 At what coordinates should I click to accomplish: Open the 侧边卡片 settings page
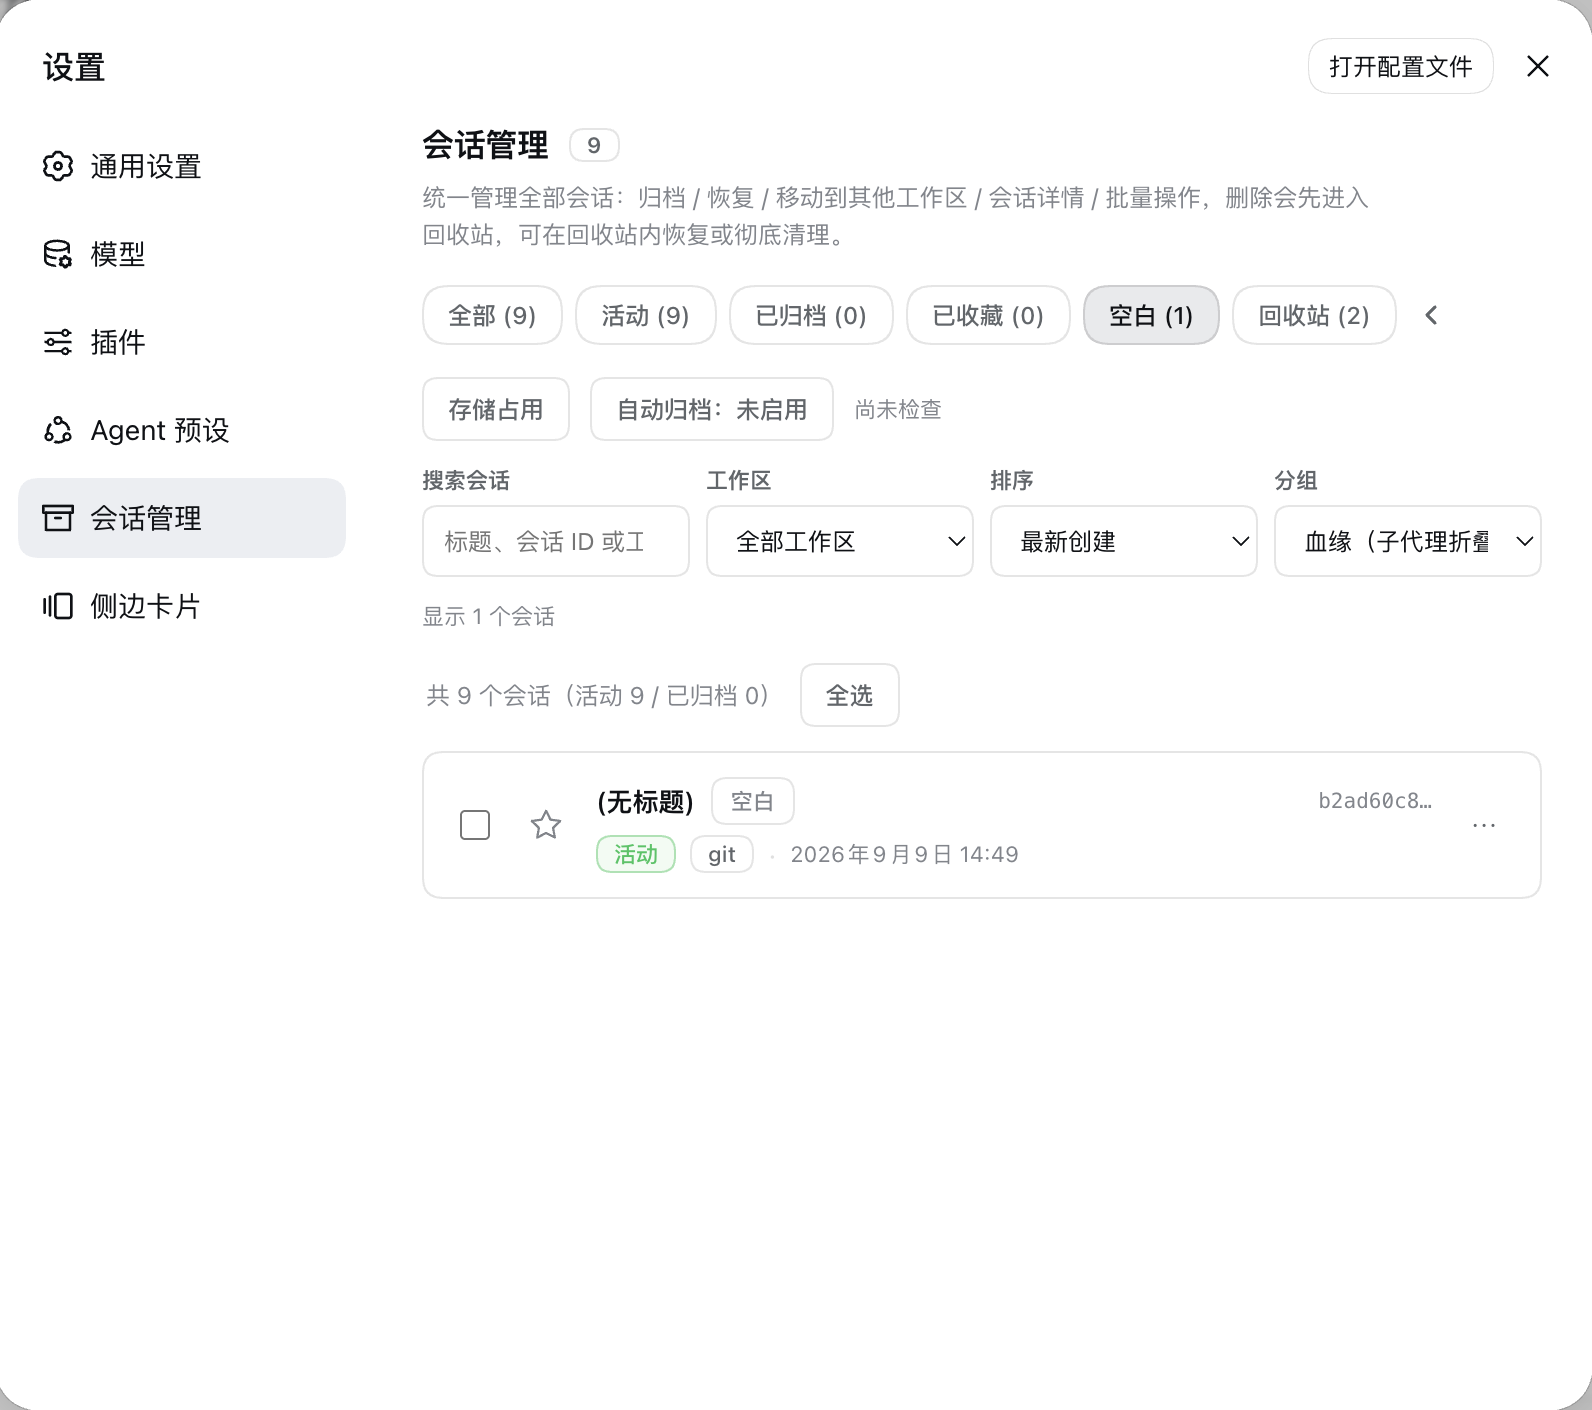[182, 606]
